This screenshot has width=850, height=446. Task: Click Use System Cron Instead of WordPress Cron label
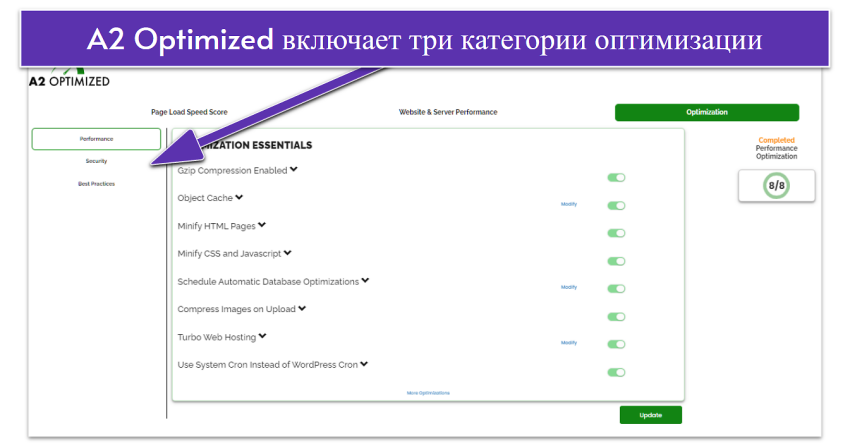267,365
